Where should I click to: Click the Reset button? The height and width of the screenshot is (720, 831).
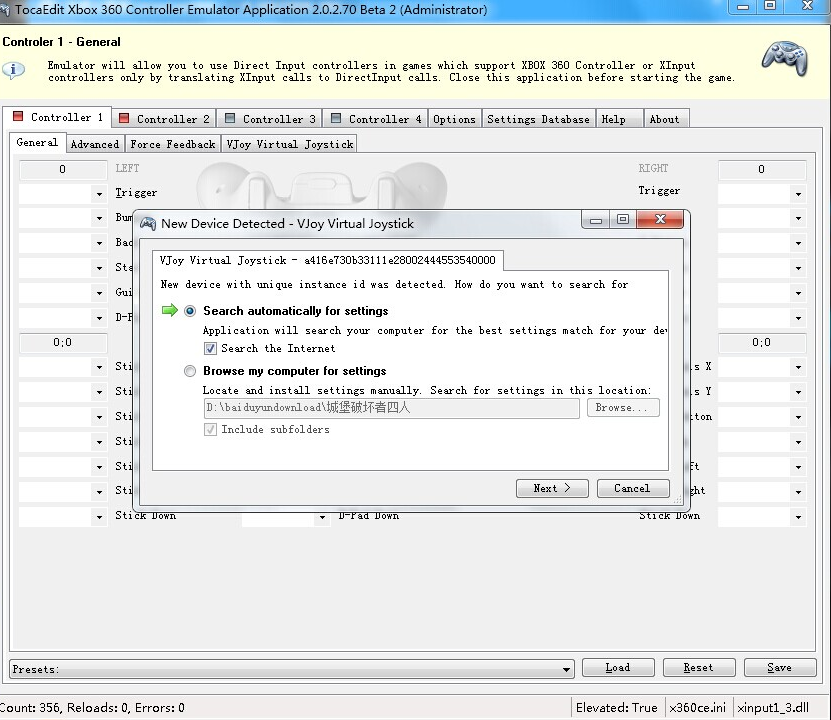click(x=699, y=668)
